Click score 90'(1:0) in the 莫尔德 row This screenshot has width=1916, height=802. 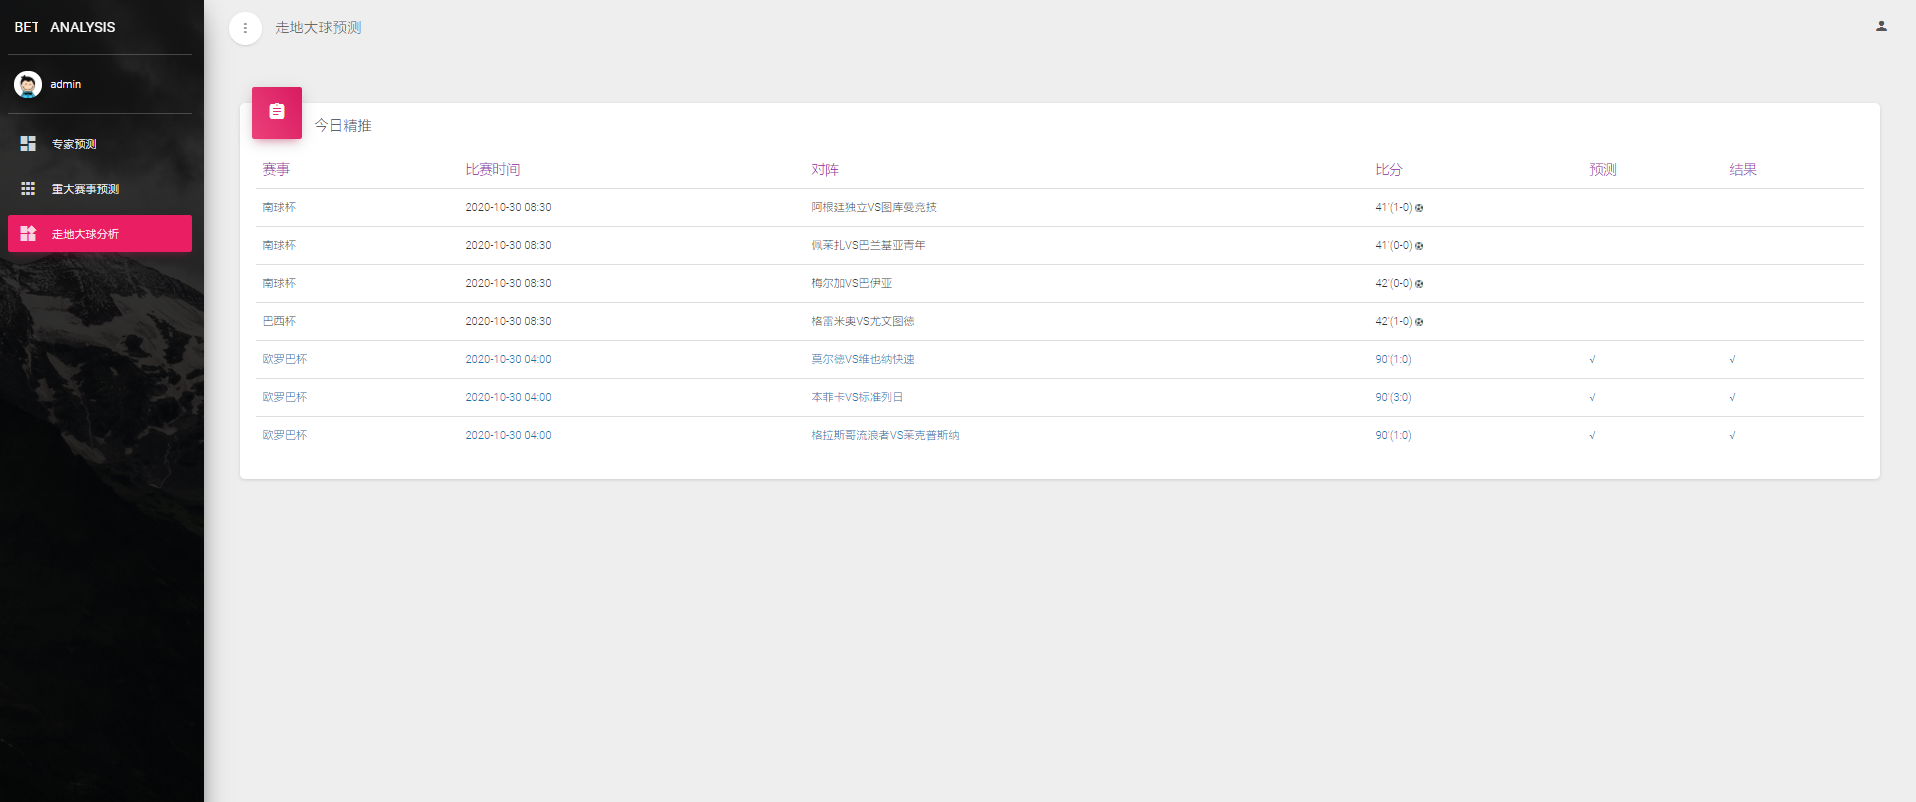pos(1393,360)
